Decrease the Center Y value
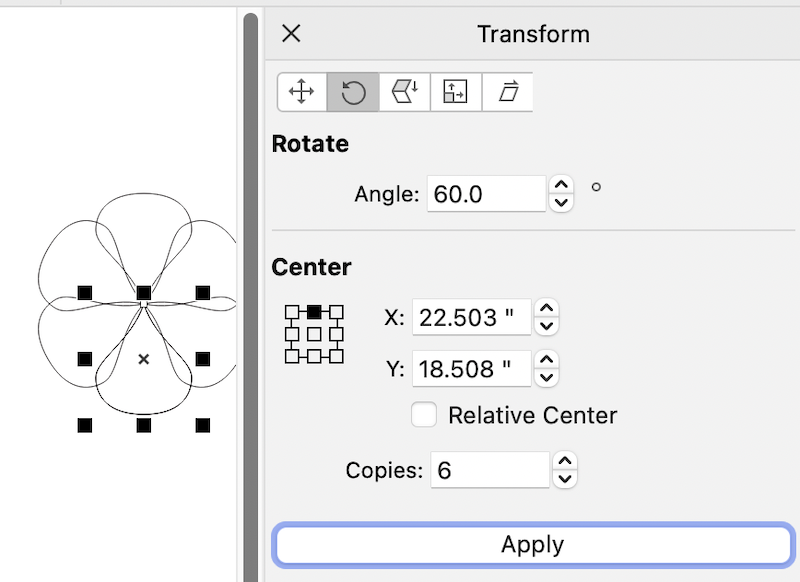800x582 pixels. 546,377
